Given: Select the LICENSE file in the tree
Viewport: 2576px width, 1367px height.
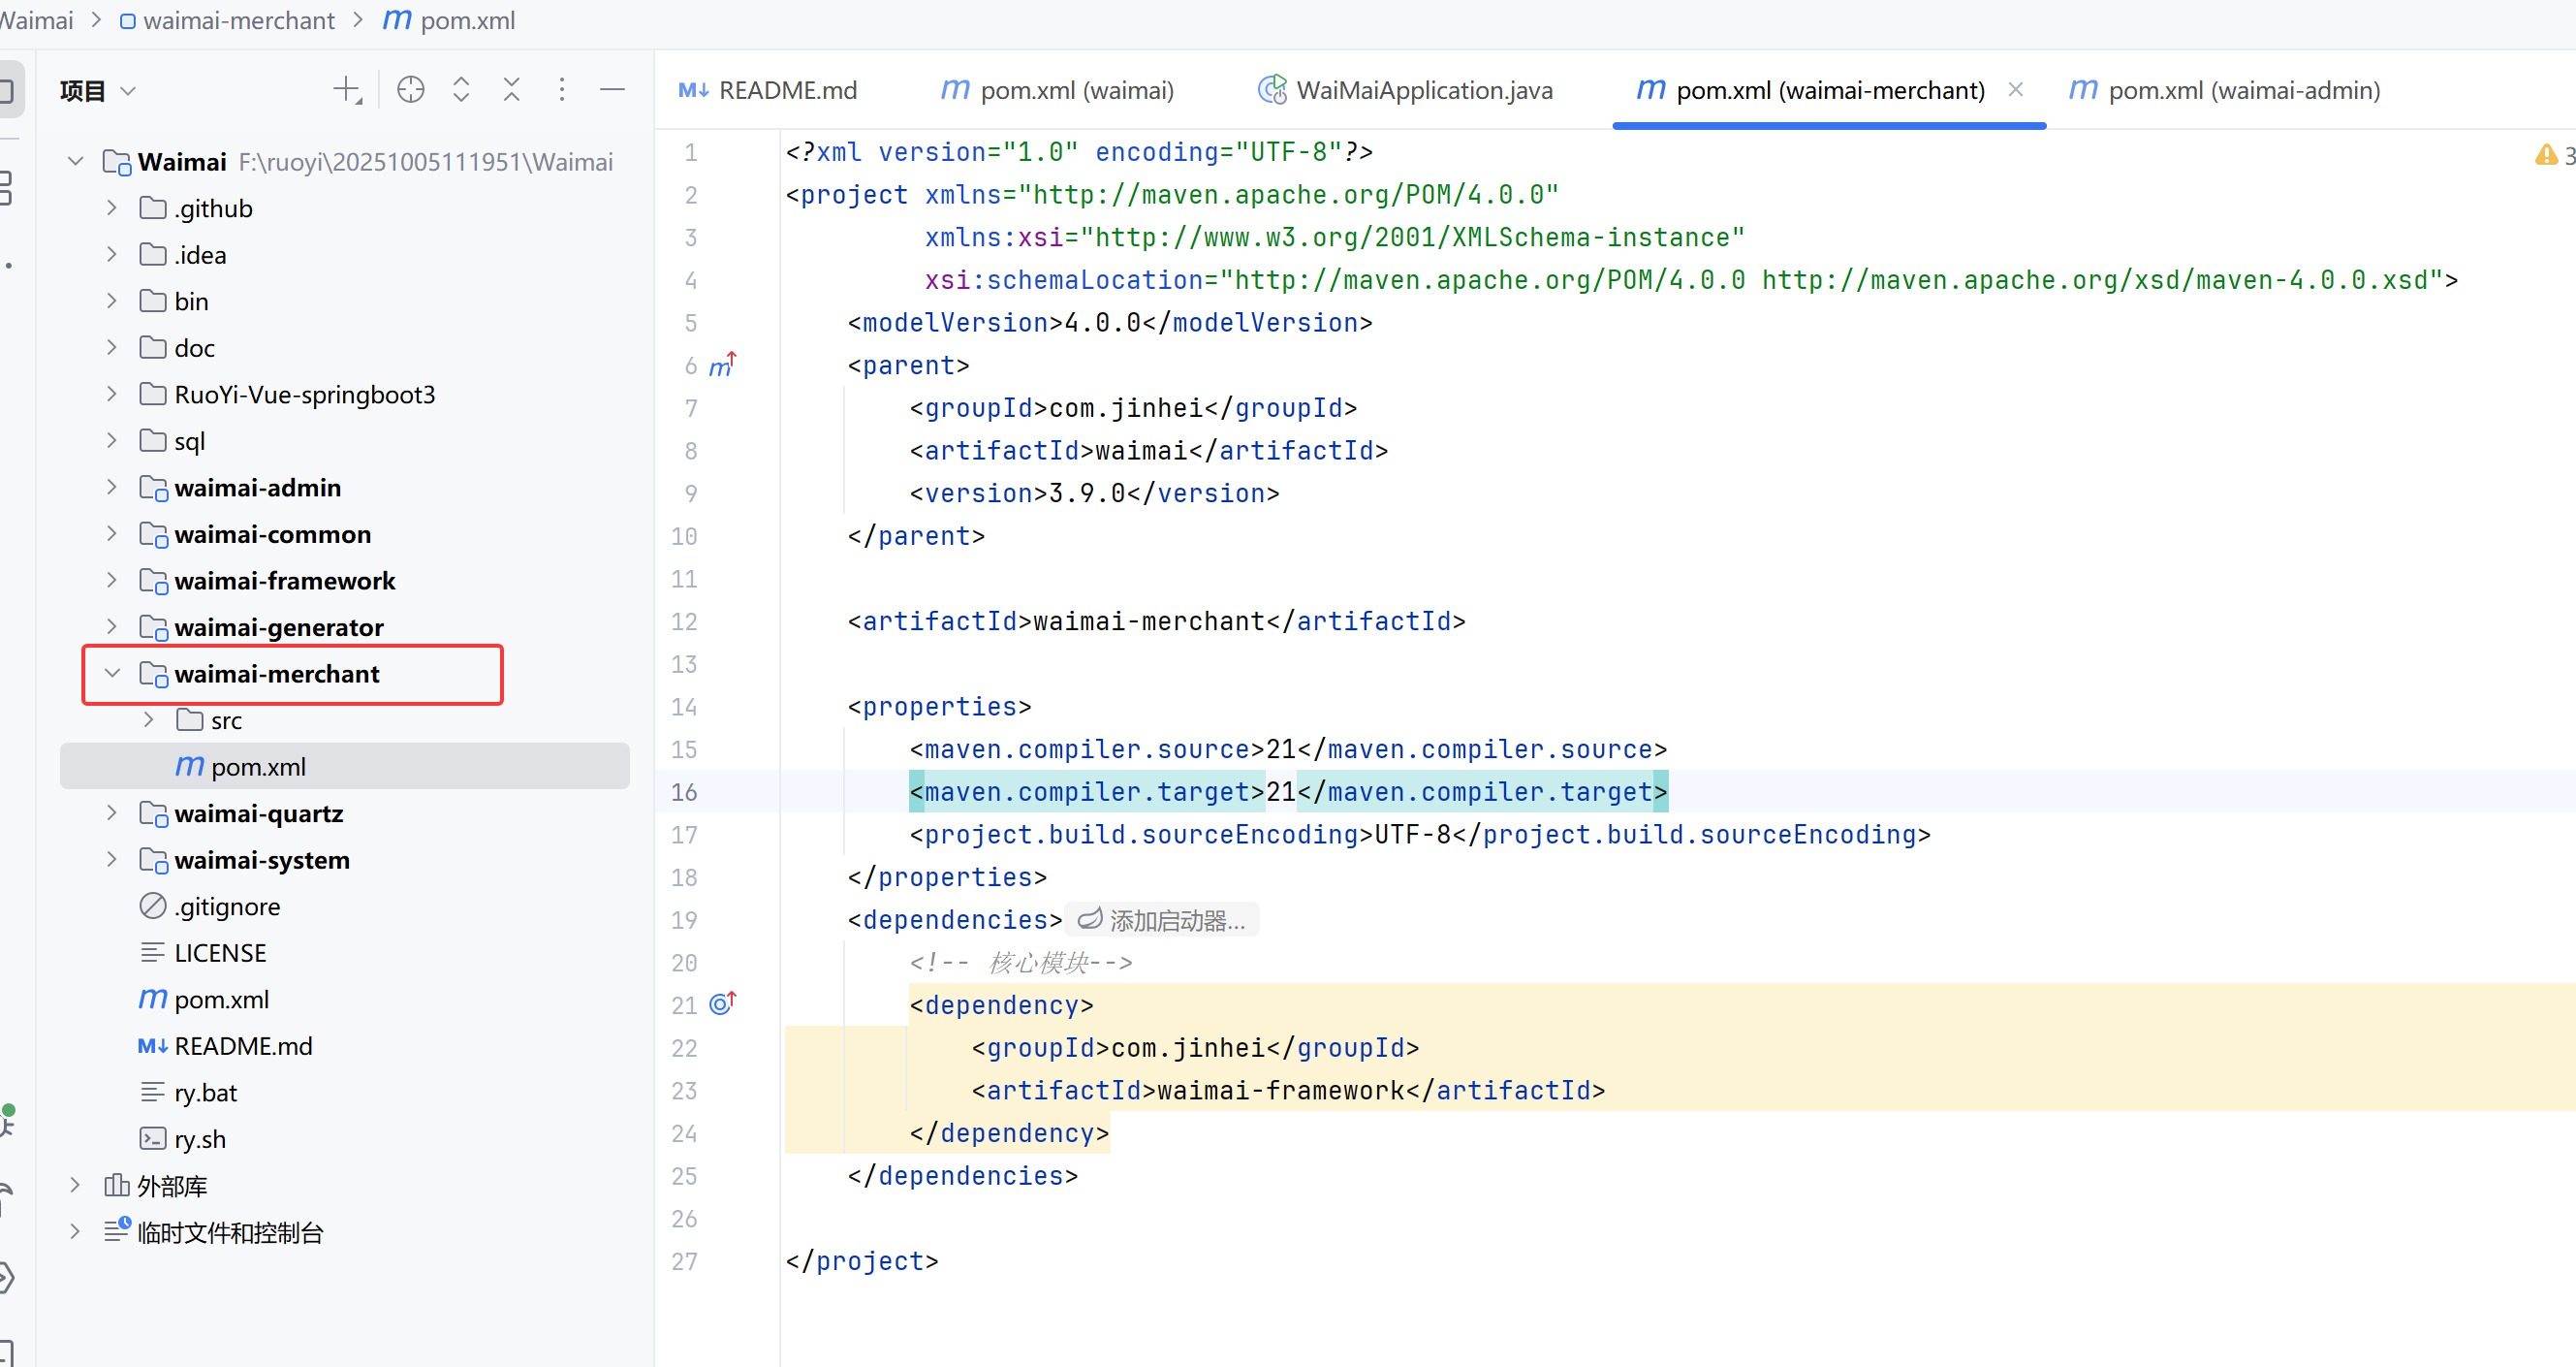Looking at the screenshot, I should [x=220, y=953].
